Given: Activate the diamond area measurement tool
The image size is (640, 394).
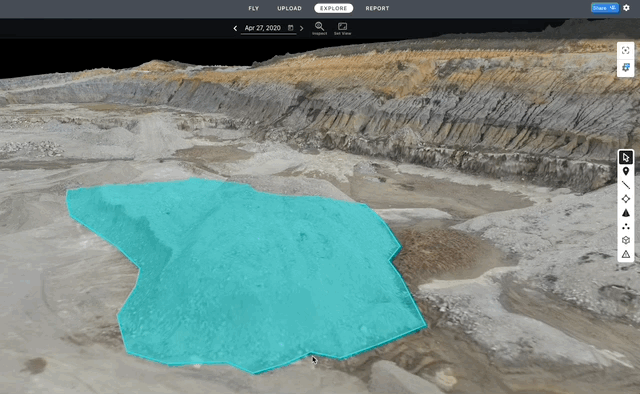Looking at the screenshot, I should coord(626,199).
